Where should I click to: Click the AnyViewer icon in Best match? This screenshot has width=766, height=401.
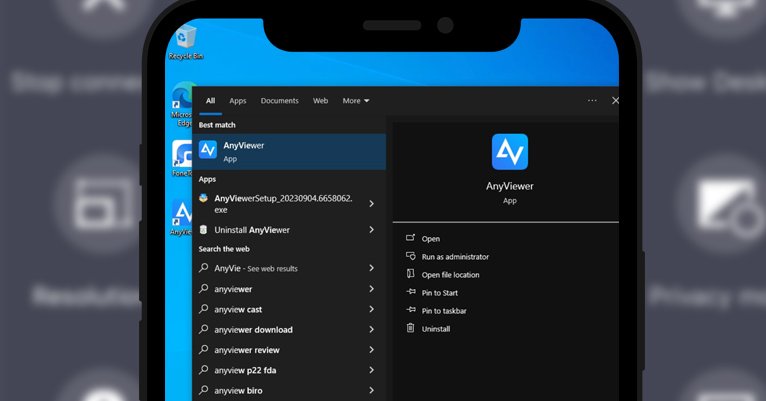click(x=208, y=150)
